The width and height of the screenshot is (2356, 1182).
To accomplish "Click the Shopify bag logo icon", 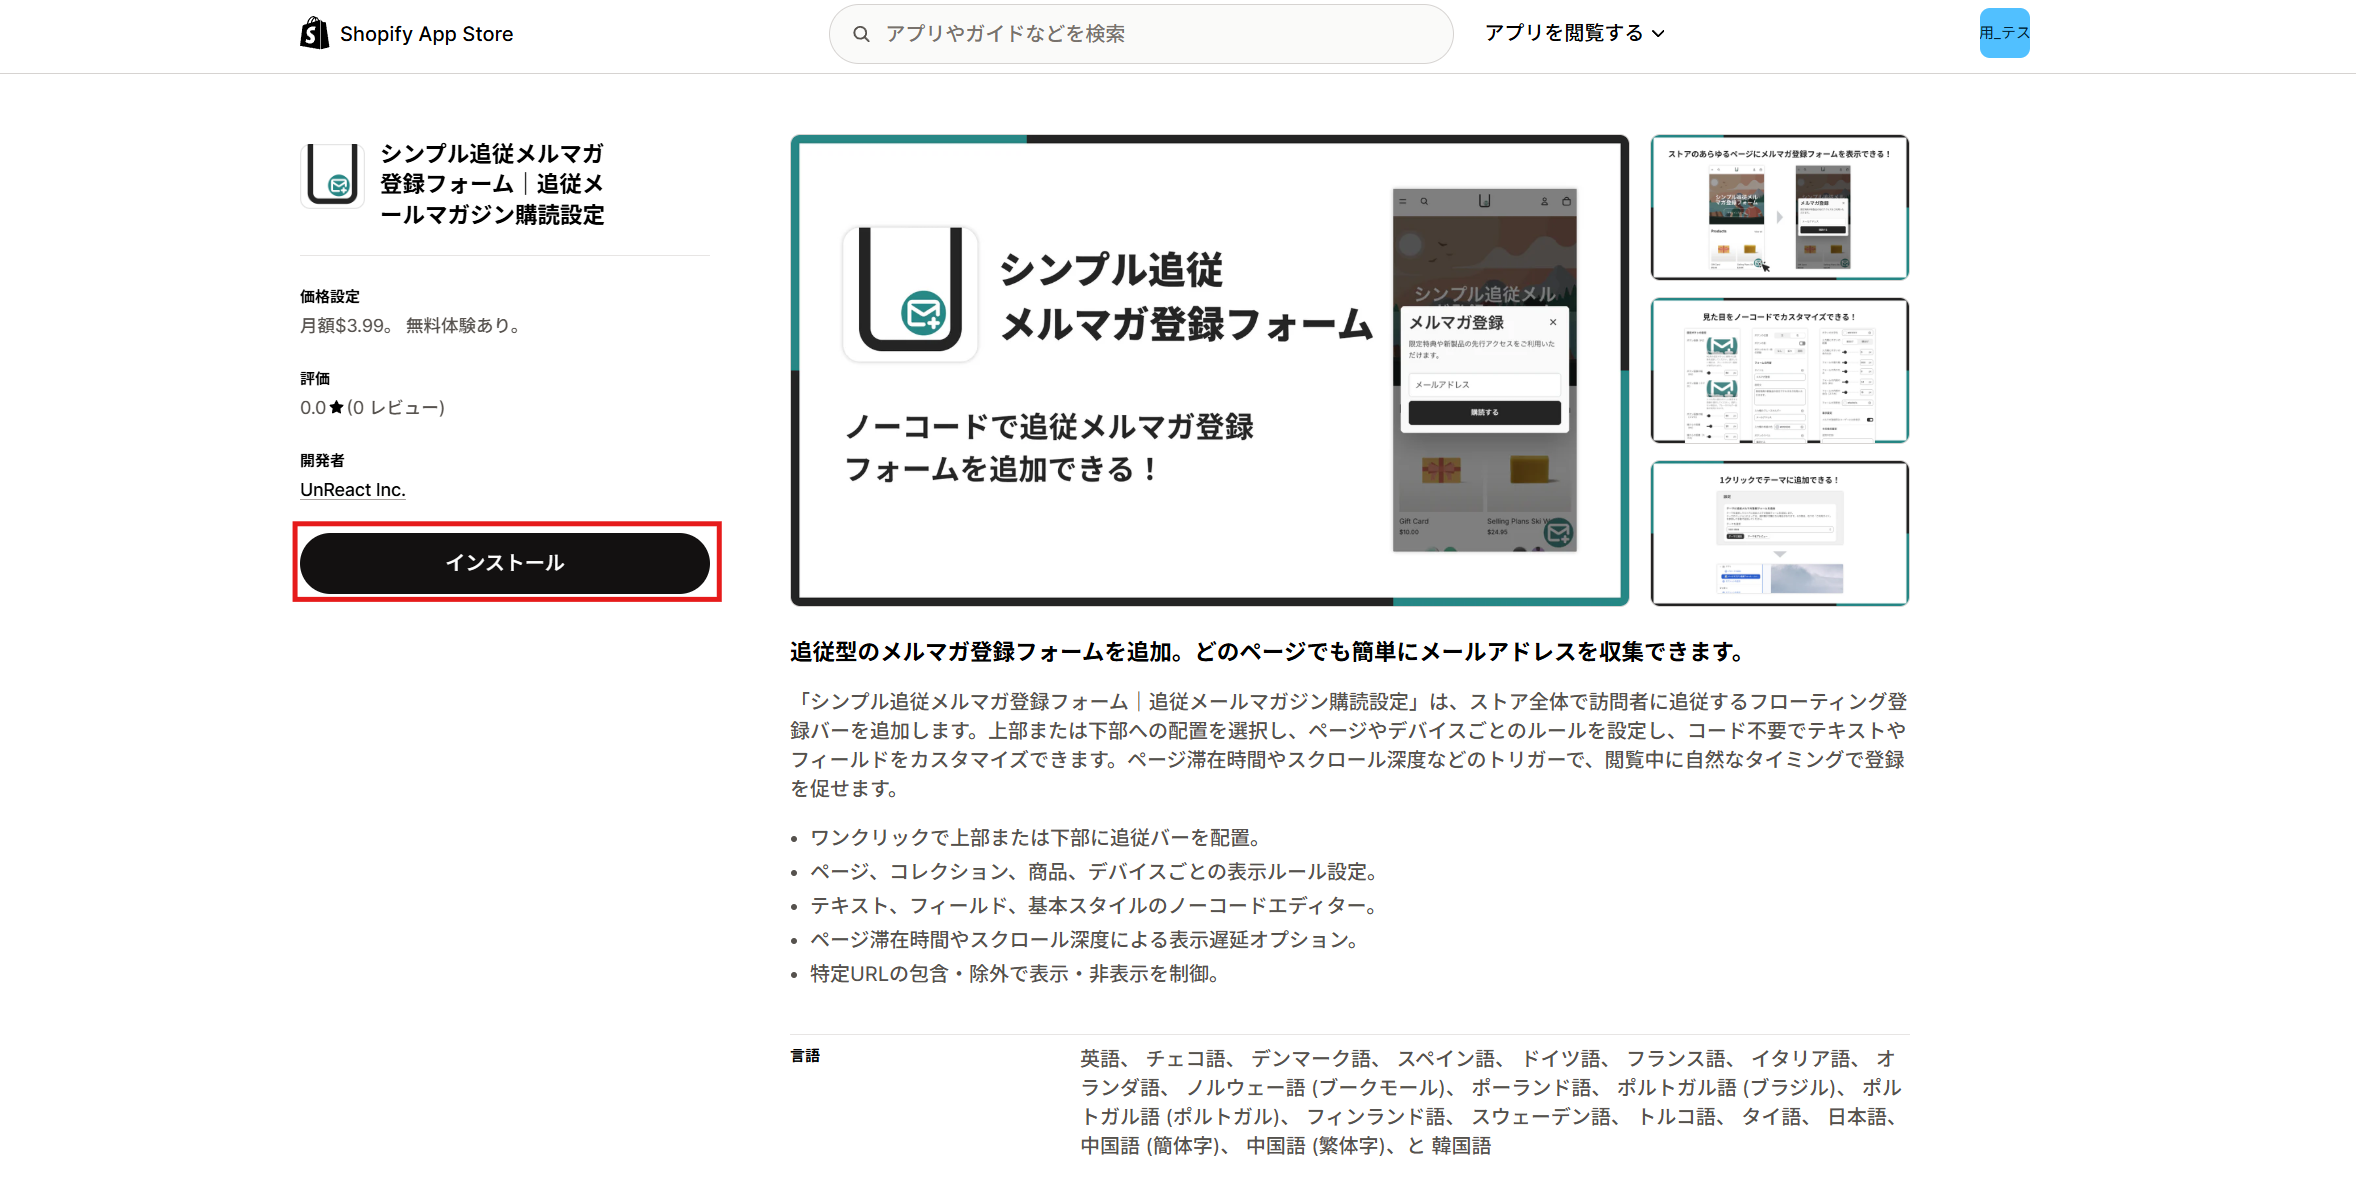I will [314, 33].
